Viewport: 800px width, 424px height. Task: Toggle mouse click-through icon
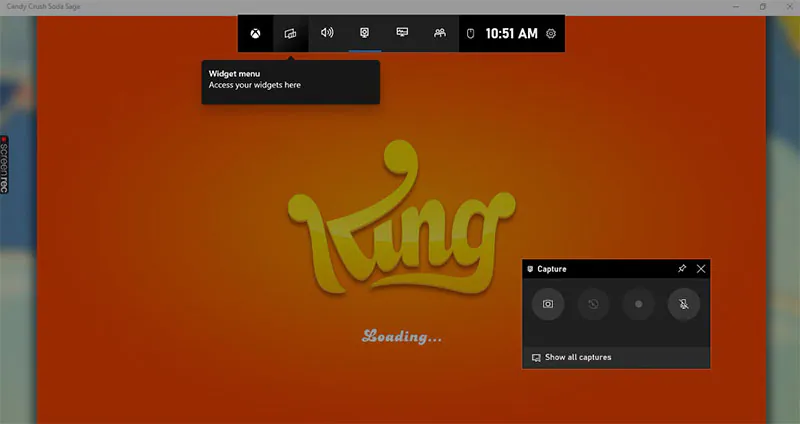(x=471, y=34)
